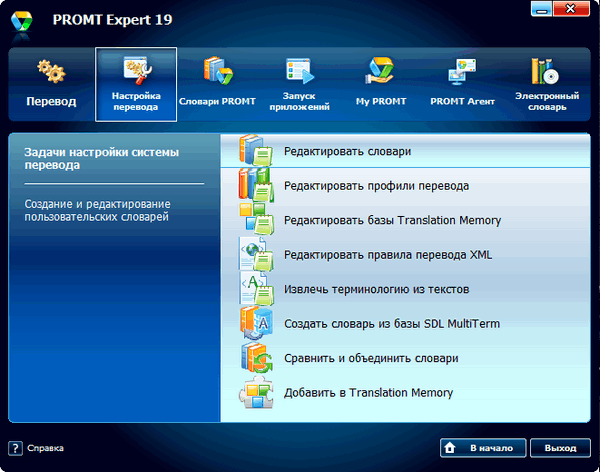Click the PROMT Агент monitor icon
This screenshot has width=600, height=472.
point(463,72)
